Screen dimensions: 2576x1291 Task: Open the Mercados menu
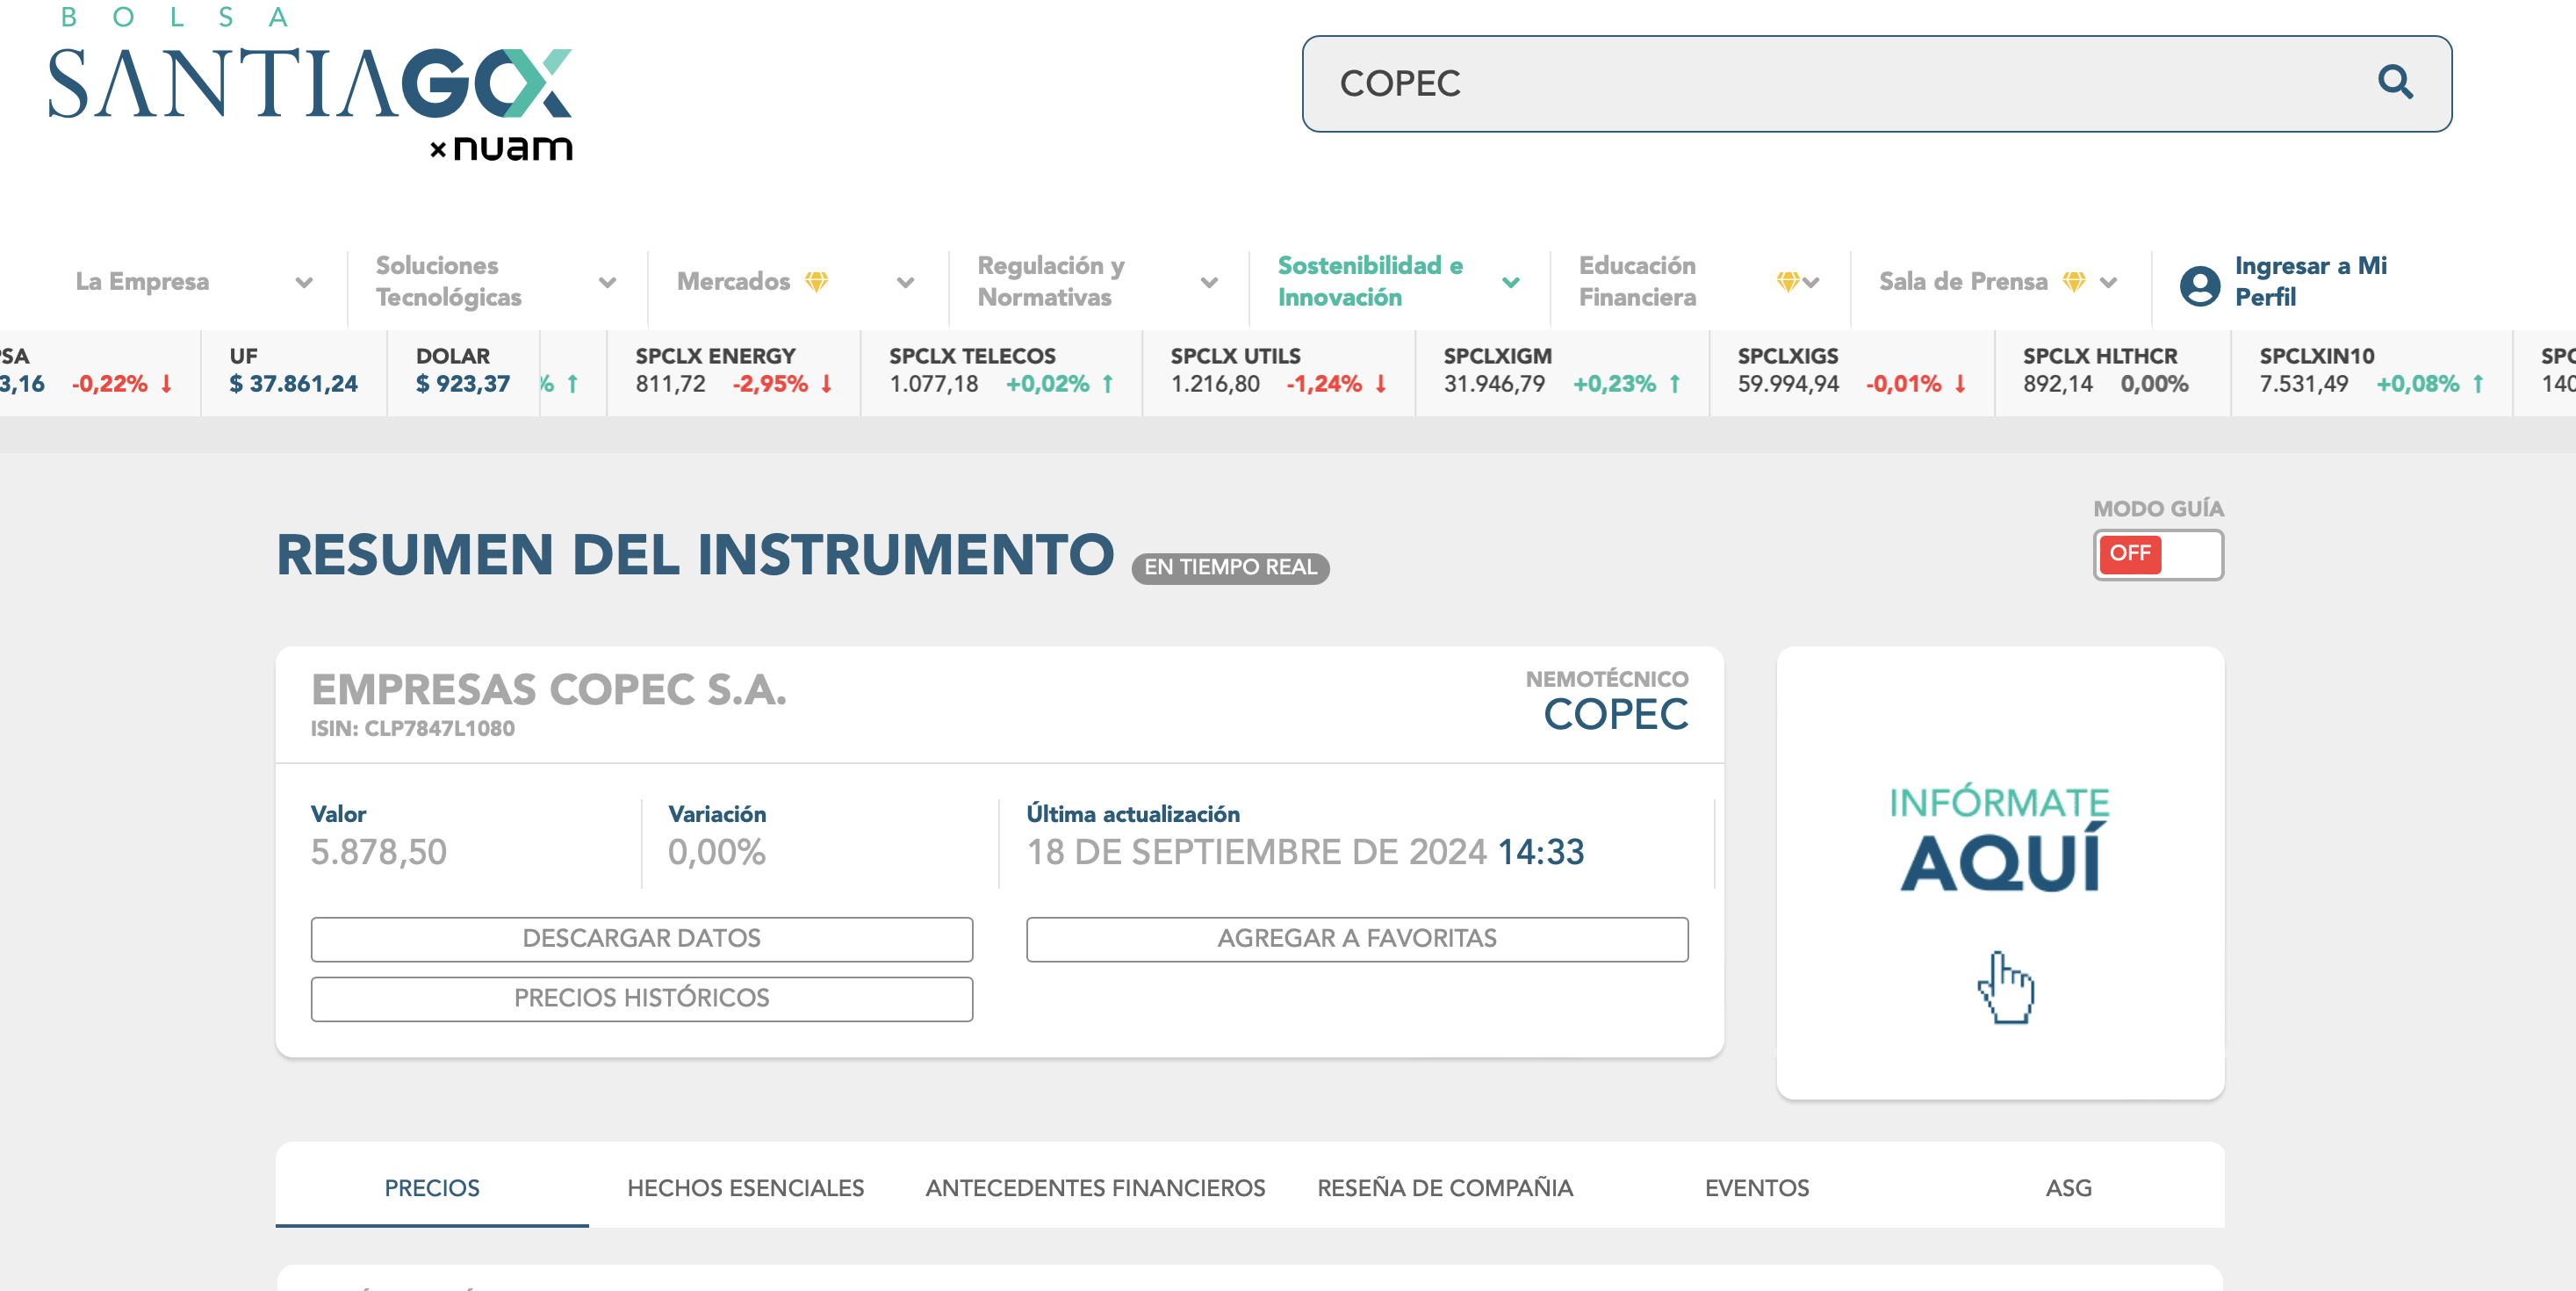733,282
